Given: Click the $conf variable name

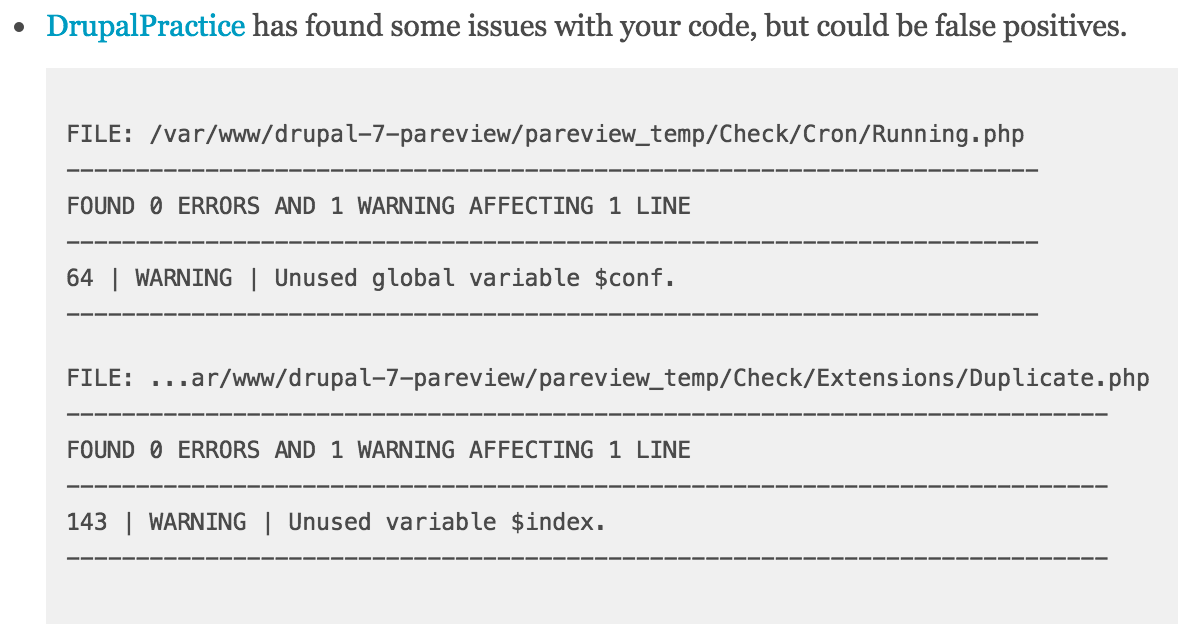Looking at the screenshot, I should click(629, 278).
